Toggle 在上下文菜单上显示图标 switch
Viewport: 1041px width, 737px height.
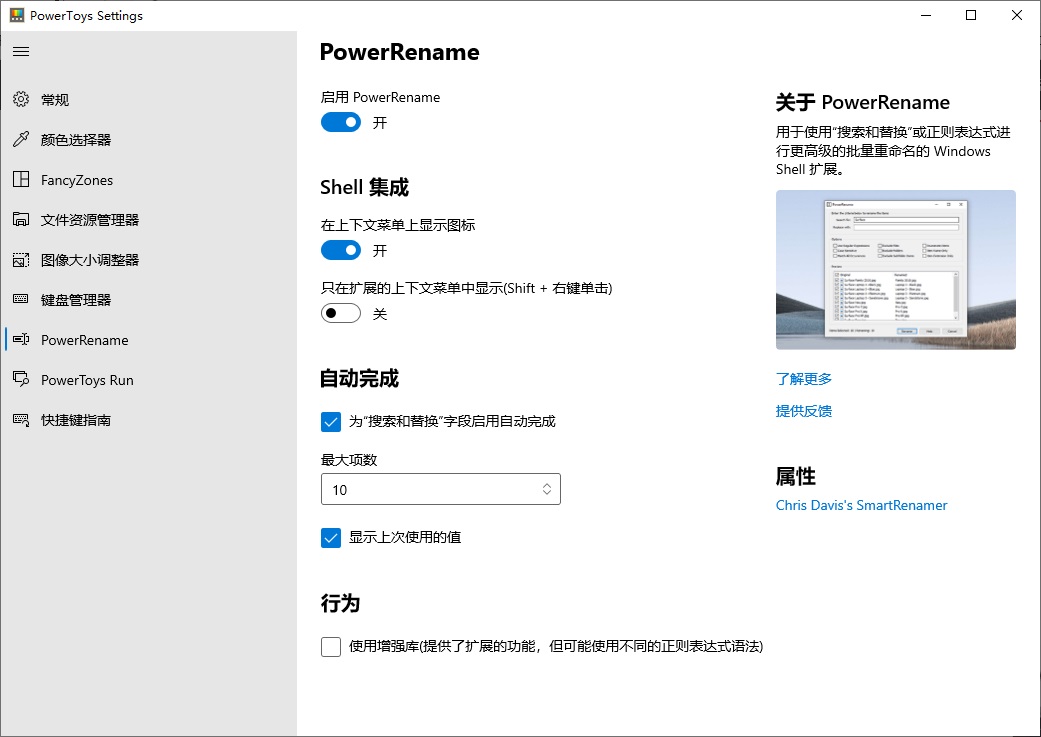(341, 250)
